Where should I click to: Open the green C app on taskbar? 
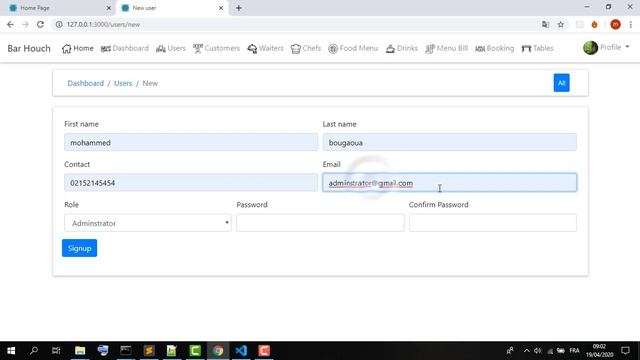(195, 351)
